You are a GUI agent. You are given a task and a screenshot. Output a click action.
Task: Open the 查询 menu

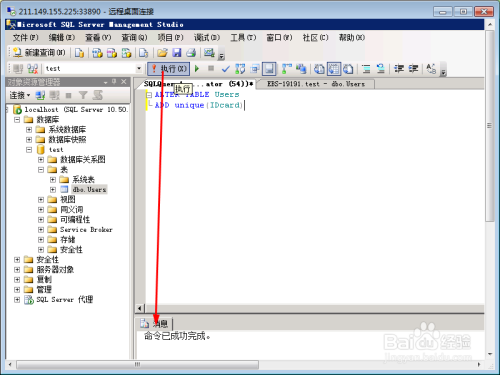(134, 38)
